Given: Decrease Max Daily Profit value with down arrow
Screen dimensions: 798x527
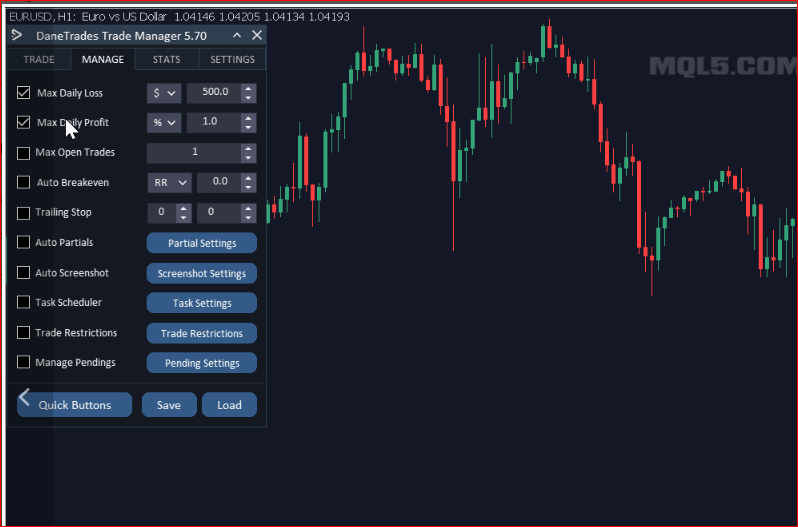Looking at the screenshot, I should tap(248, 127).
